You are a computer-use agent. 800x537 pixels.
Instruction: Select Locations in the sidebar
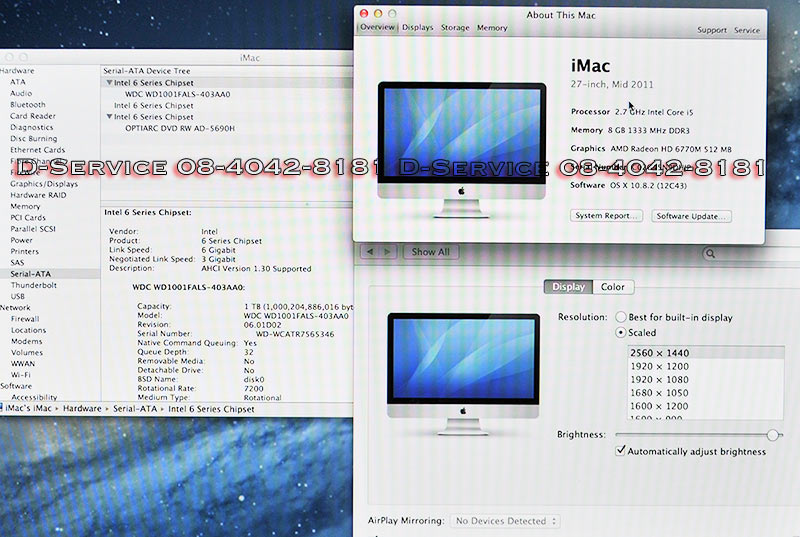29,330
